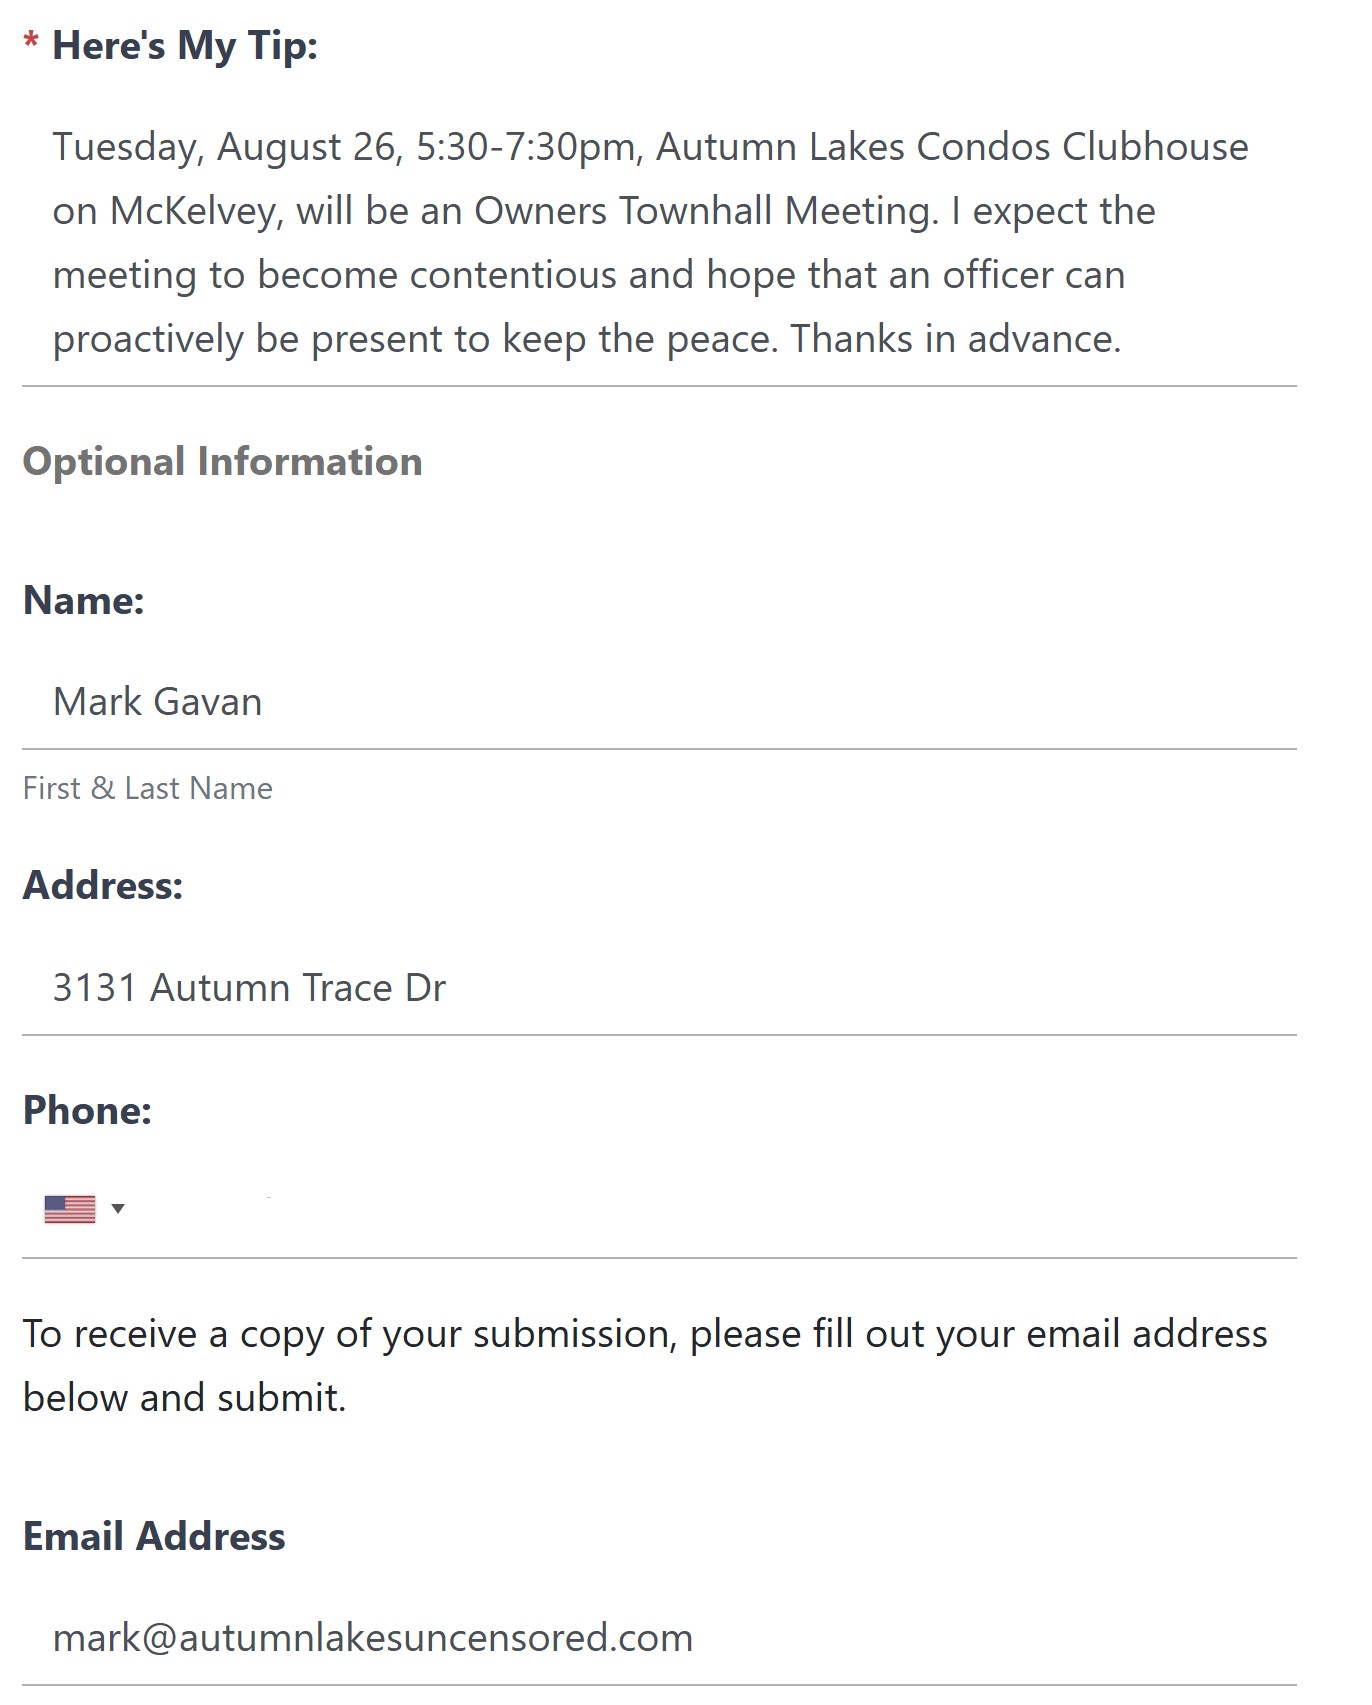Click "Tuesday, August 26" in the tip box
This screenshot has height=1705, width=1372.
click(225, 147)
